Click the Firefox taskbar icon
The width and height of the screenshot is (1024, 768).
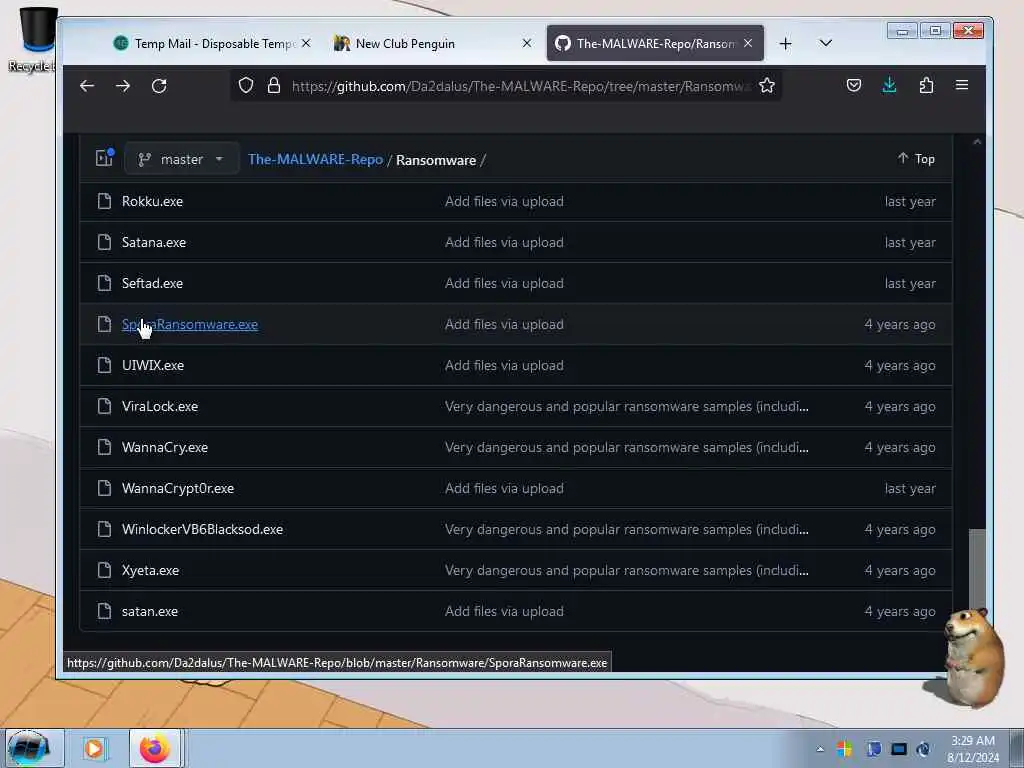[x=154, y=748]
